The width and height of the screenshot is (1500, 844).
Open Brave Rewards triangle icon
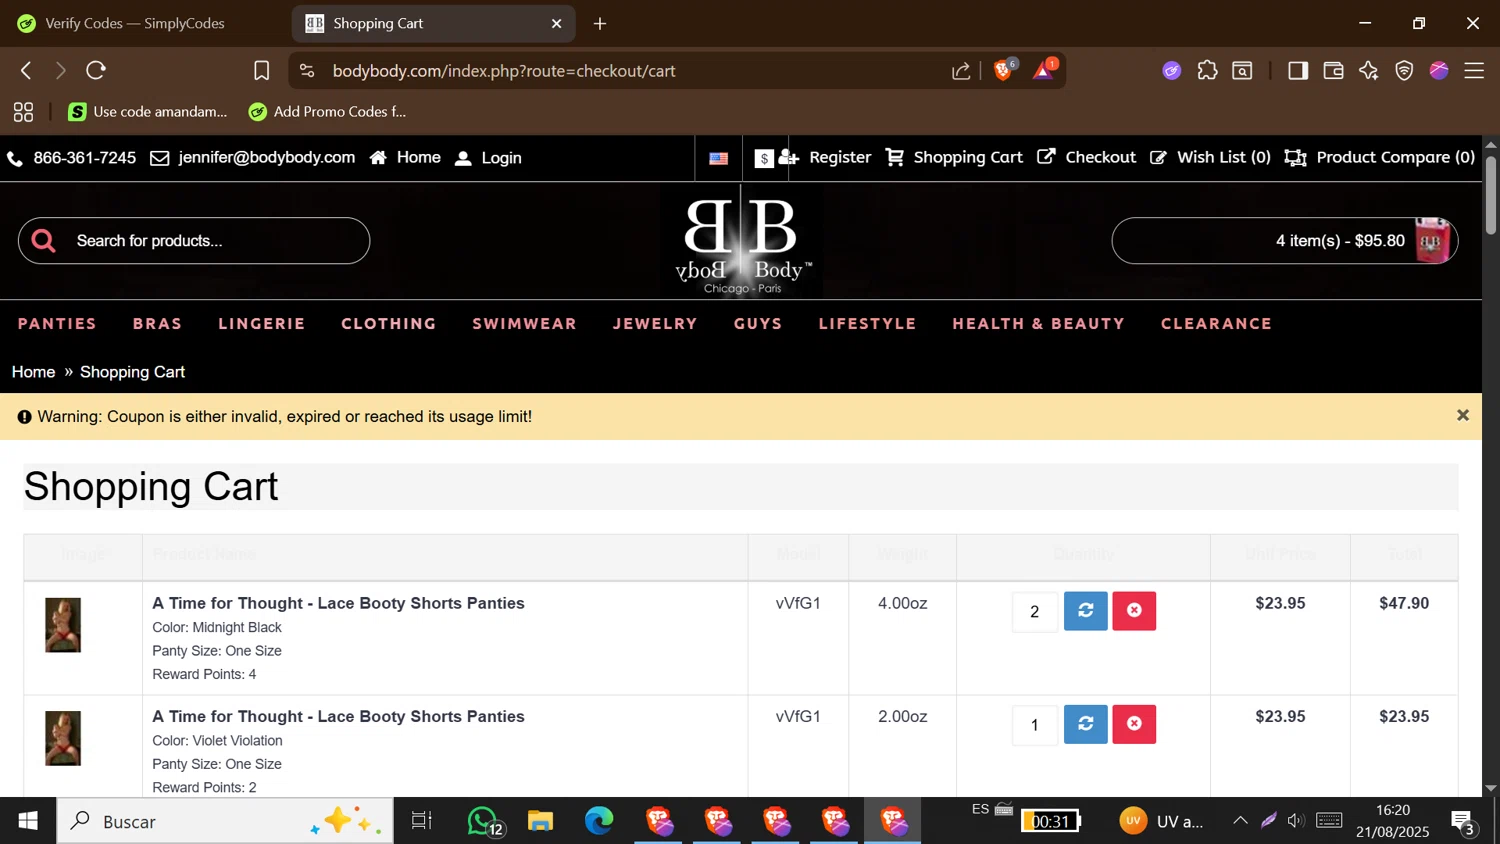pyautogui.click(x=1044, y=70)
